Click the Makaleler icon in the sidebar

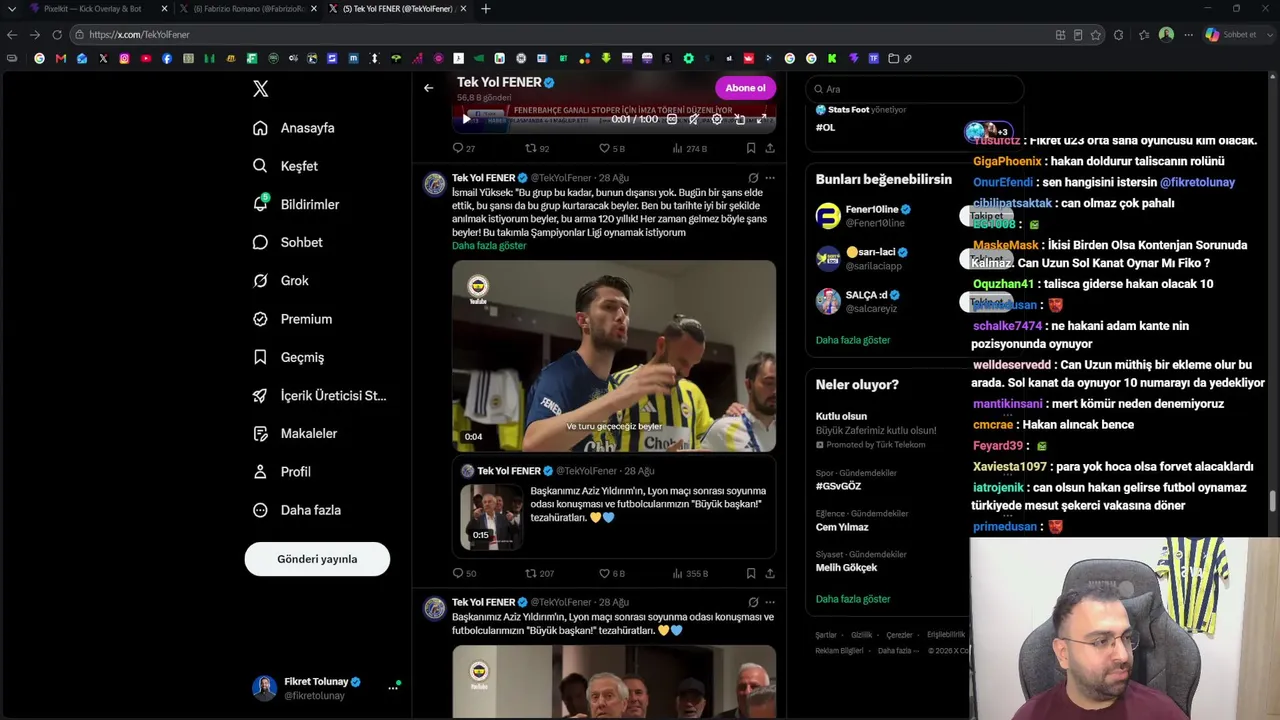pos(260,433)
